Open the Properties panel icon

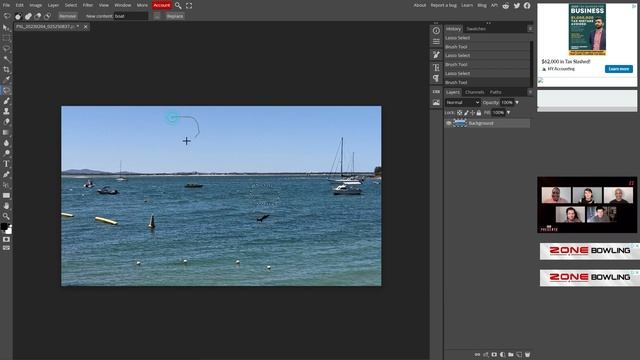click(x=436, y=42)
